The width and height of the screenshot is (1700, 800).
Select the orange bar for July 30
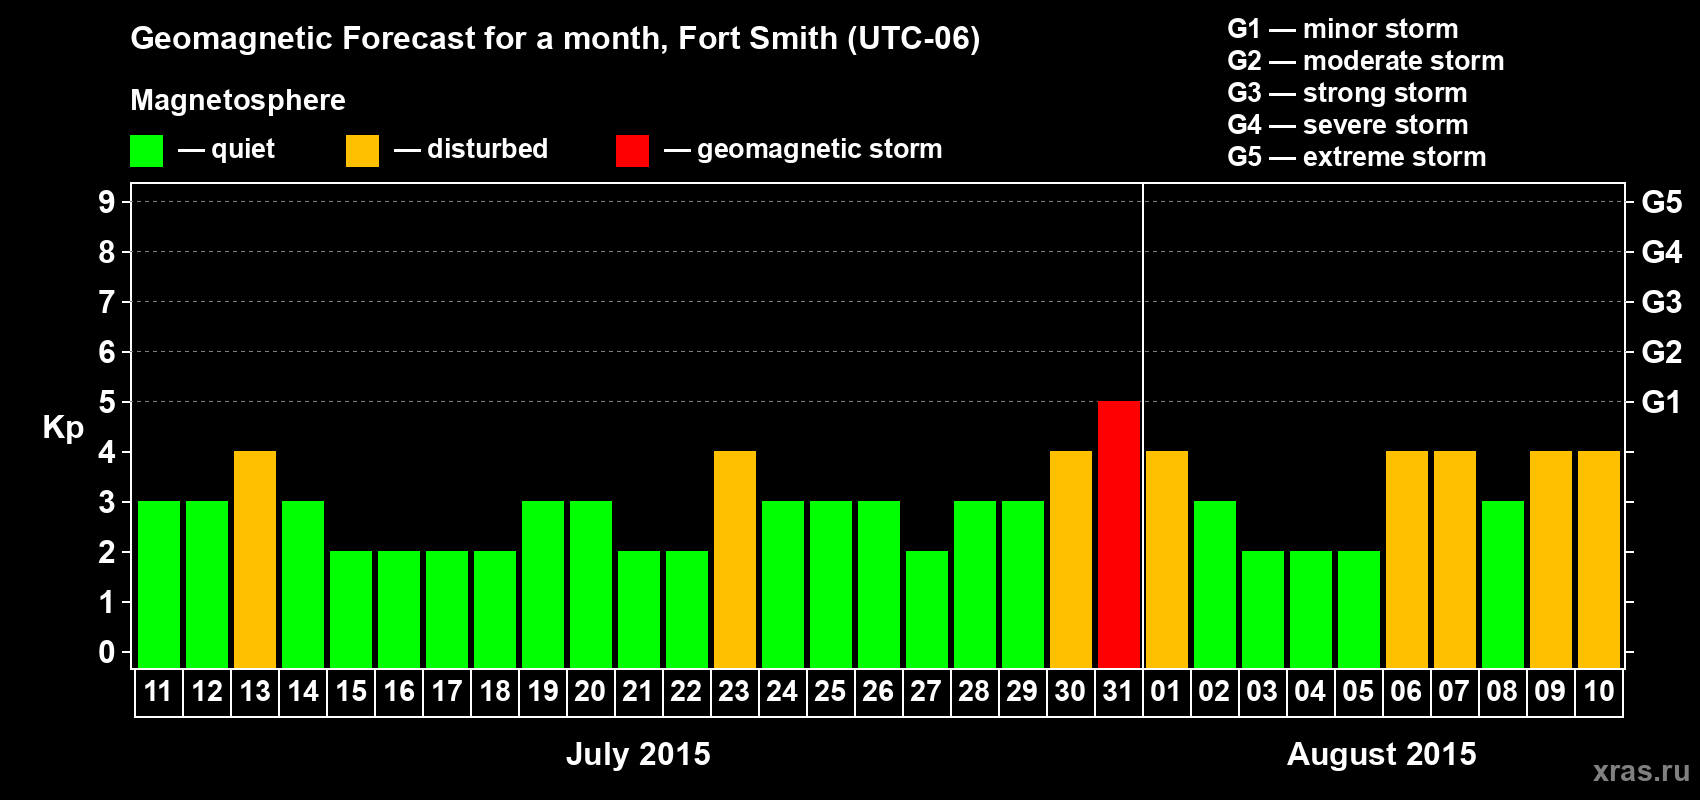coord(1071,559)
